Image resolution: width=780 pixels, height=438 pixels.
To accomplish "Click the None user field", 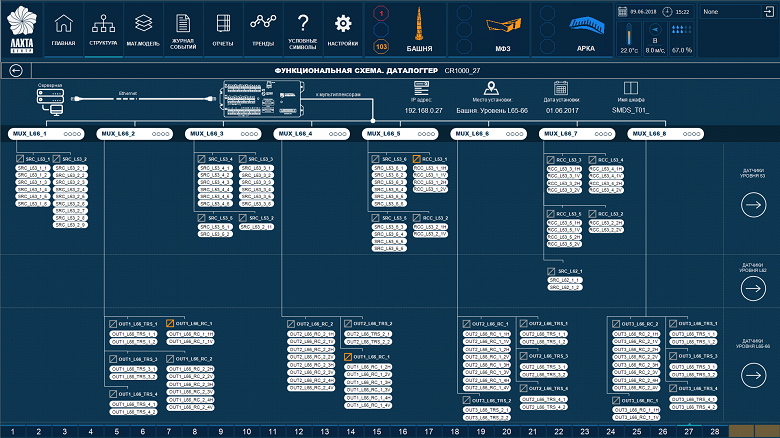I will tap(731, 11).
